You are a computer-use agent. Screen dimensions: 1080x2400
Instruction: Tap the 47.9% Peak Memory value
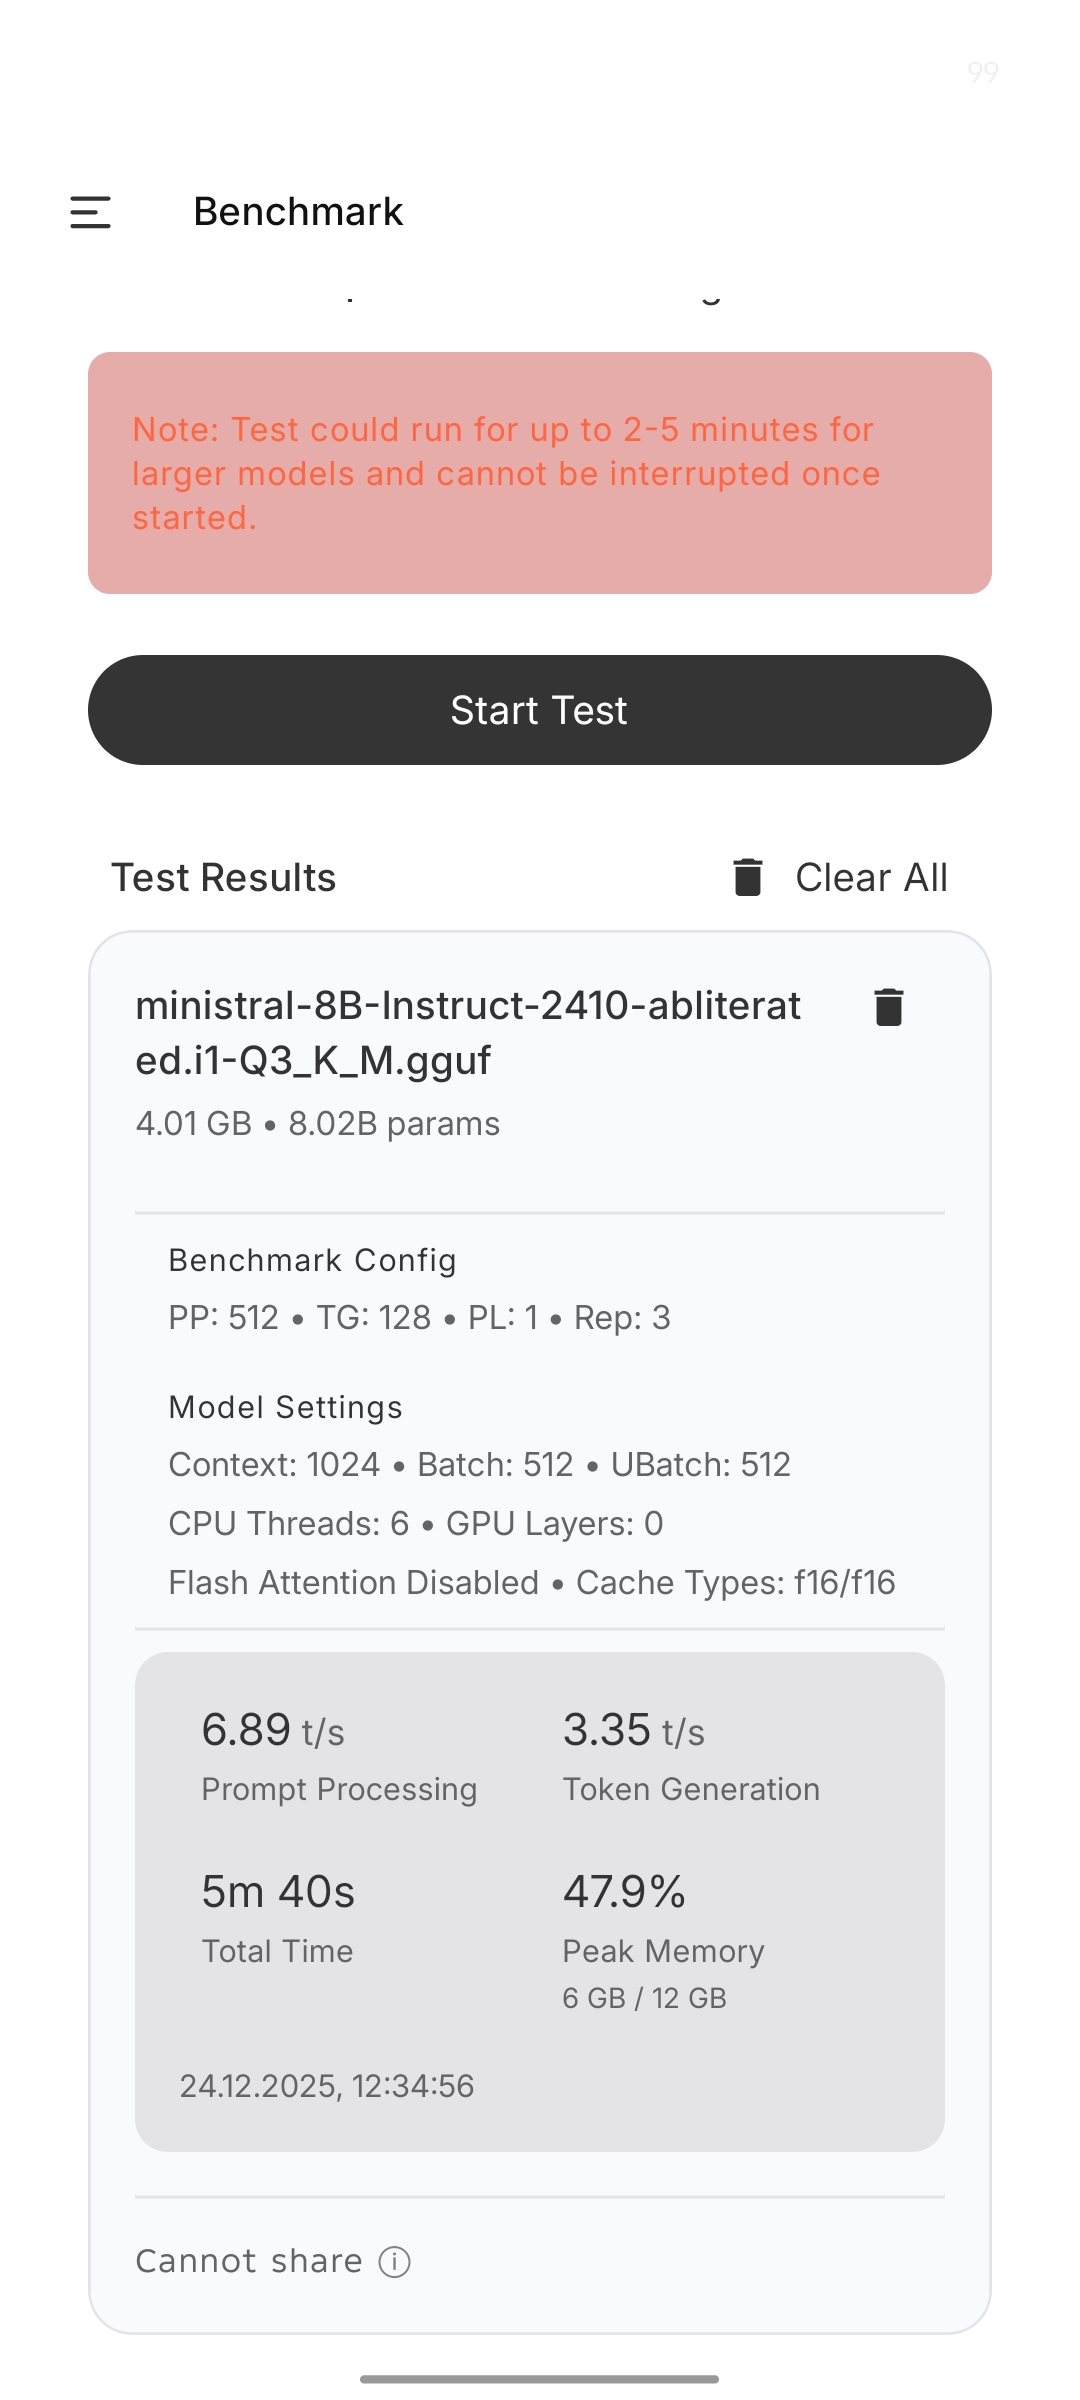[x=624, y=1892]
